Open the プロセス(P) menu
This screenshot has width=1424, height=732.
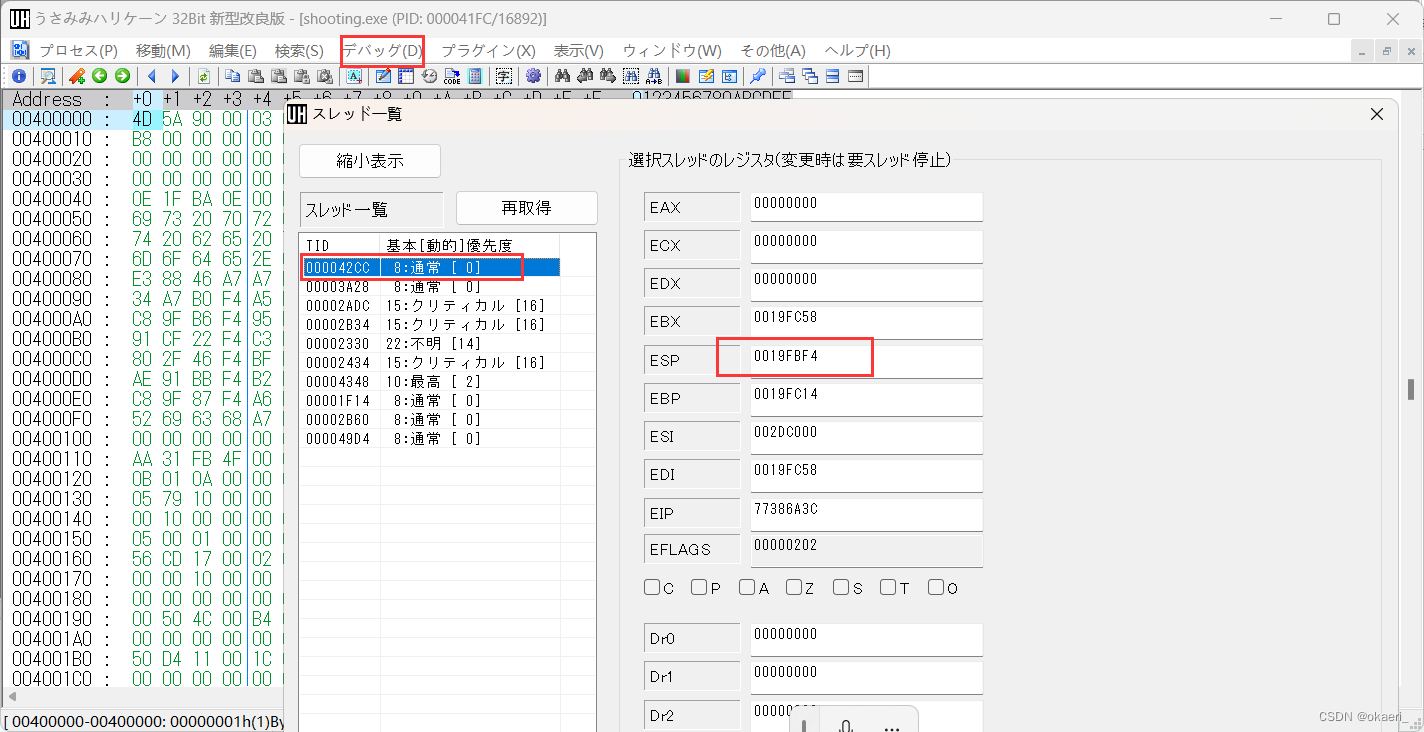pyautogui.click(x=78, y=50)
